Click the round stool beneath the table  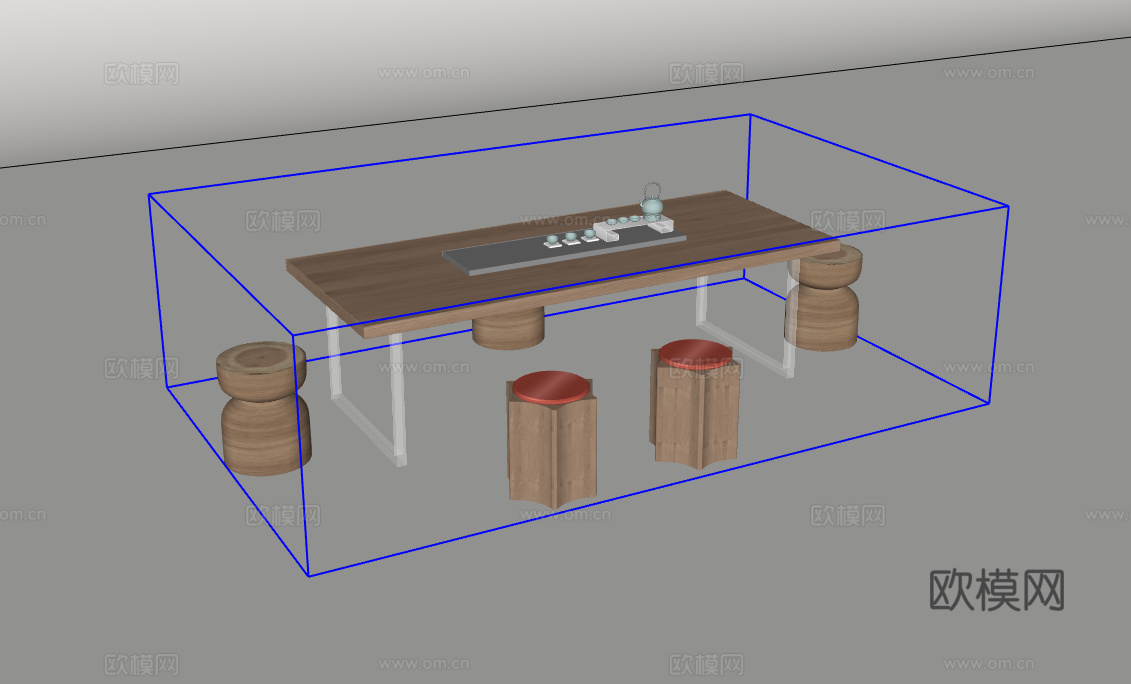[508, 328]
